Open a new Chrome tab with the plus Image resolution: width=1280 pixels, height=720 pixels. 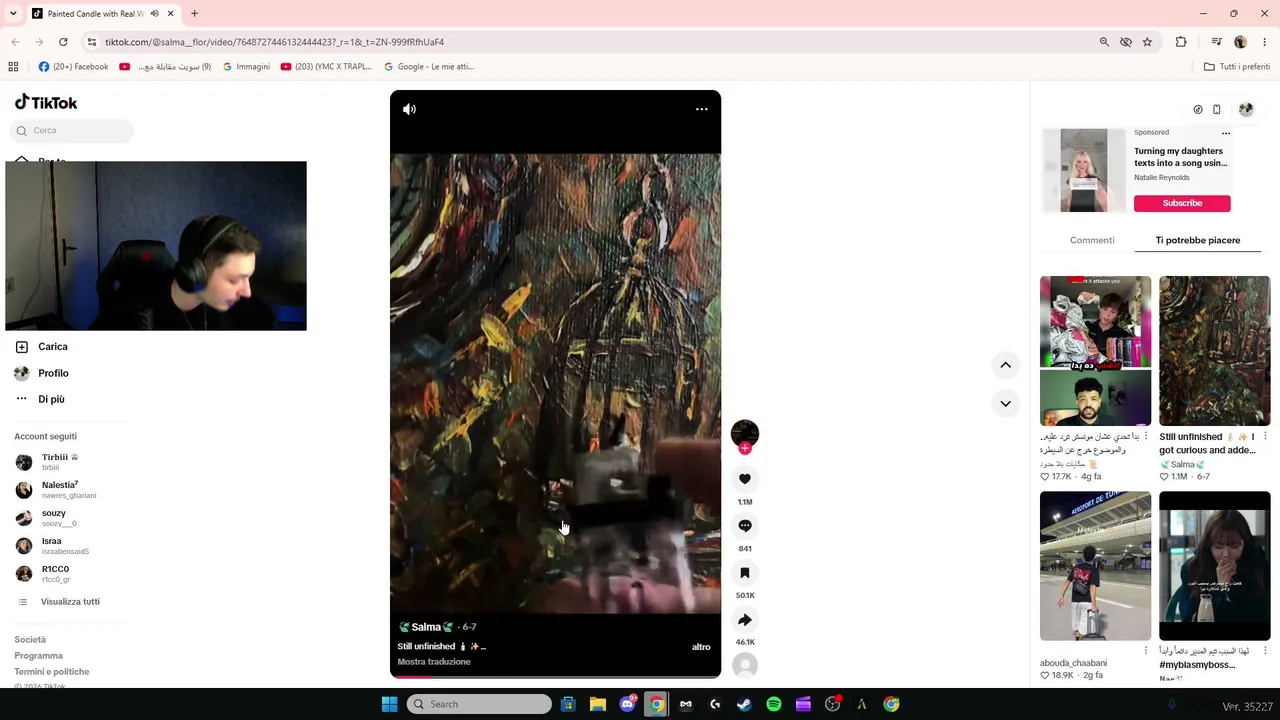[194, 14]
